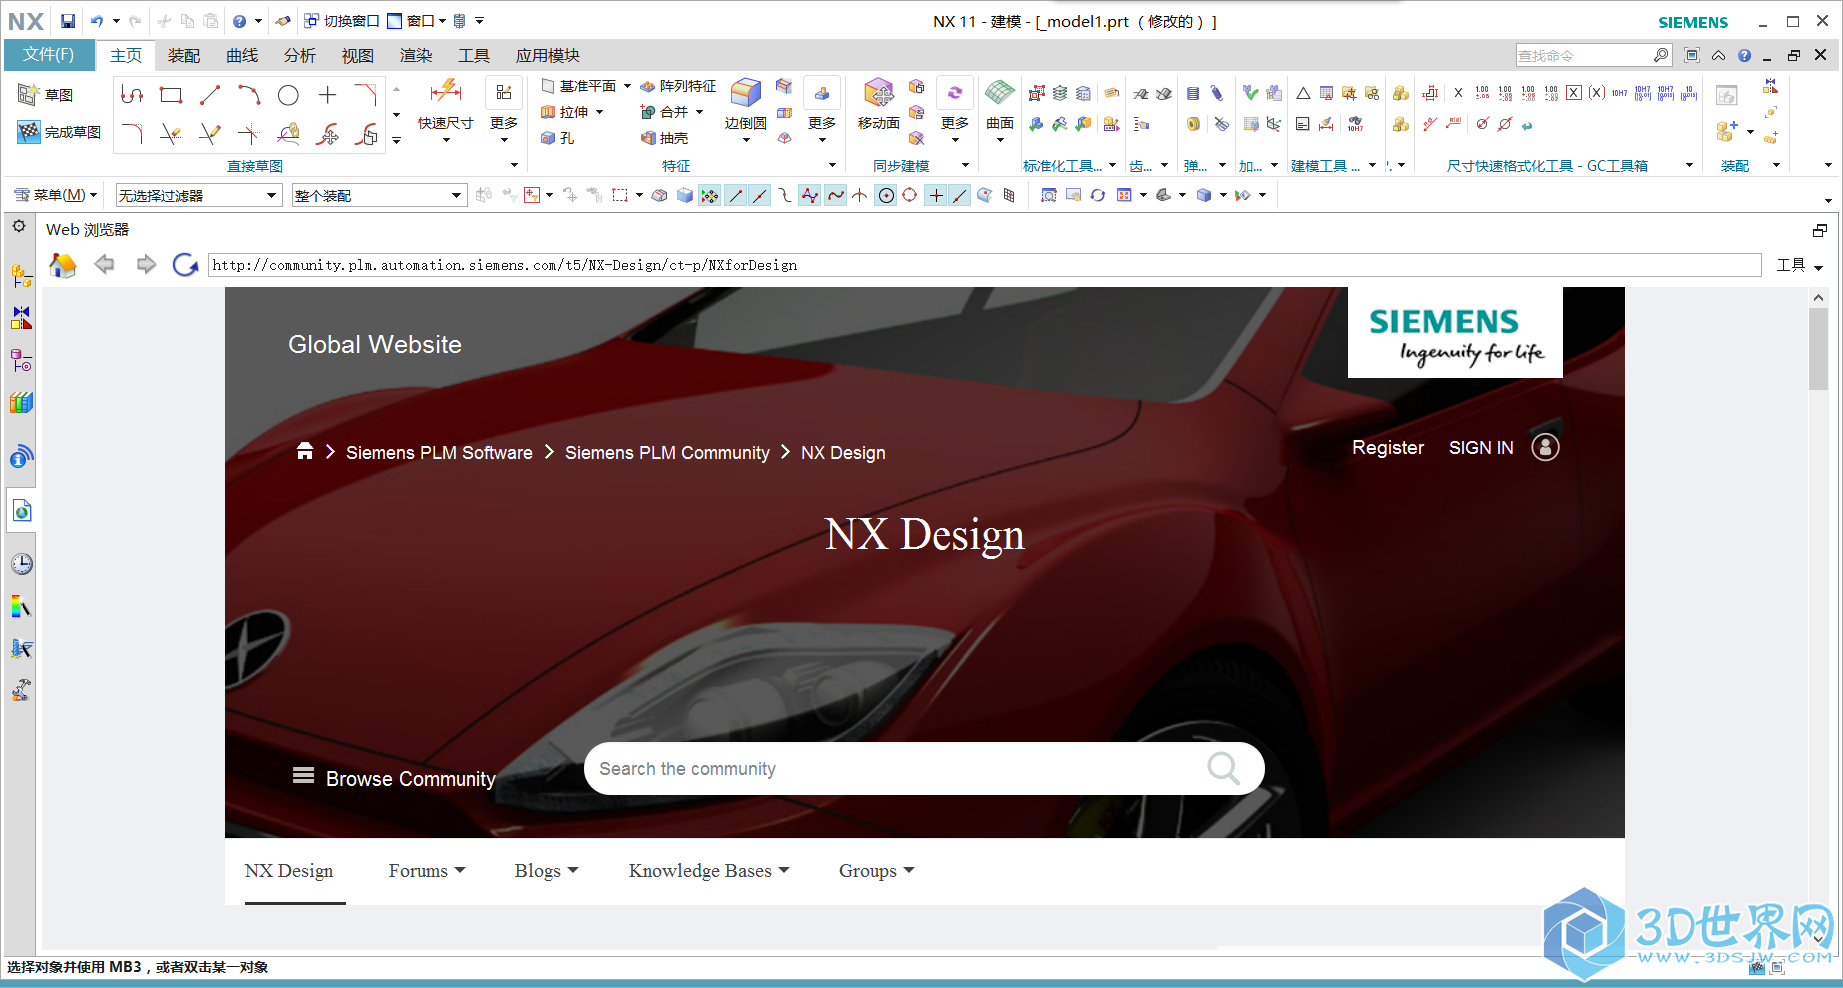Click the browser Back arrow
The width and height of the screenshot is (1843, 988).
point(104,264)
